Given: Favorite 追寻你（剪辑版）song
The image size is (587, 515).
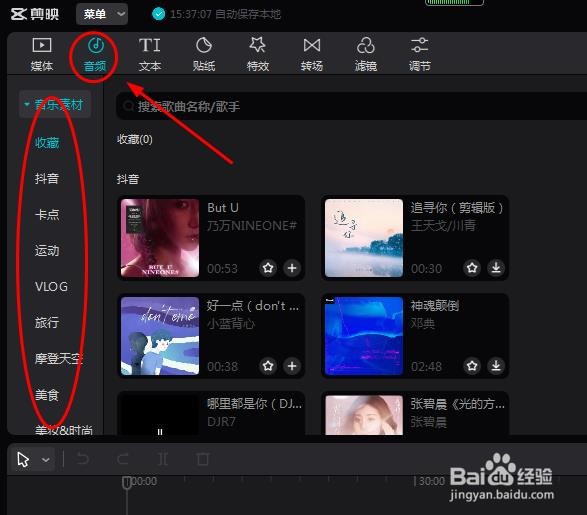Looking at the screenshot, I should pos(472,268).
